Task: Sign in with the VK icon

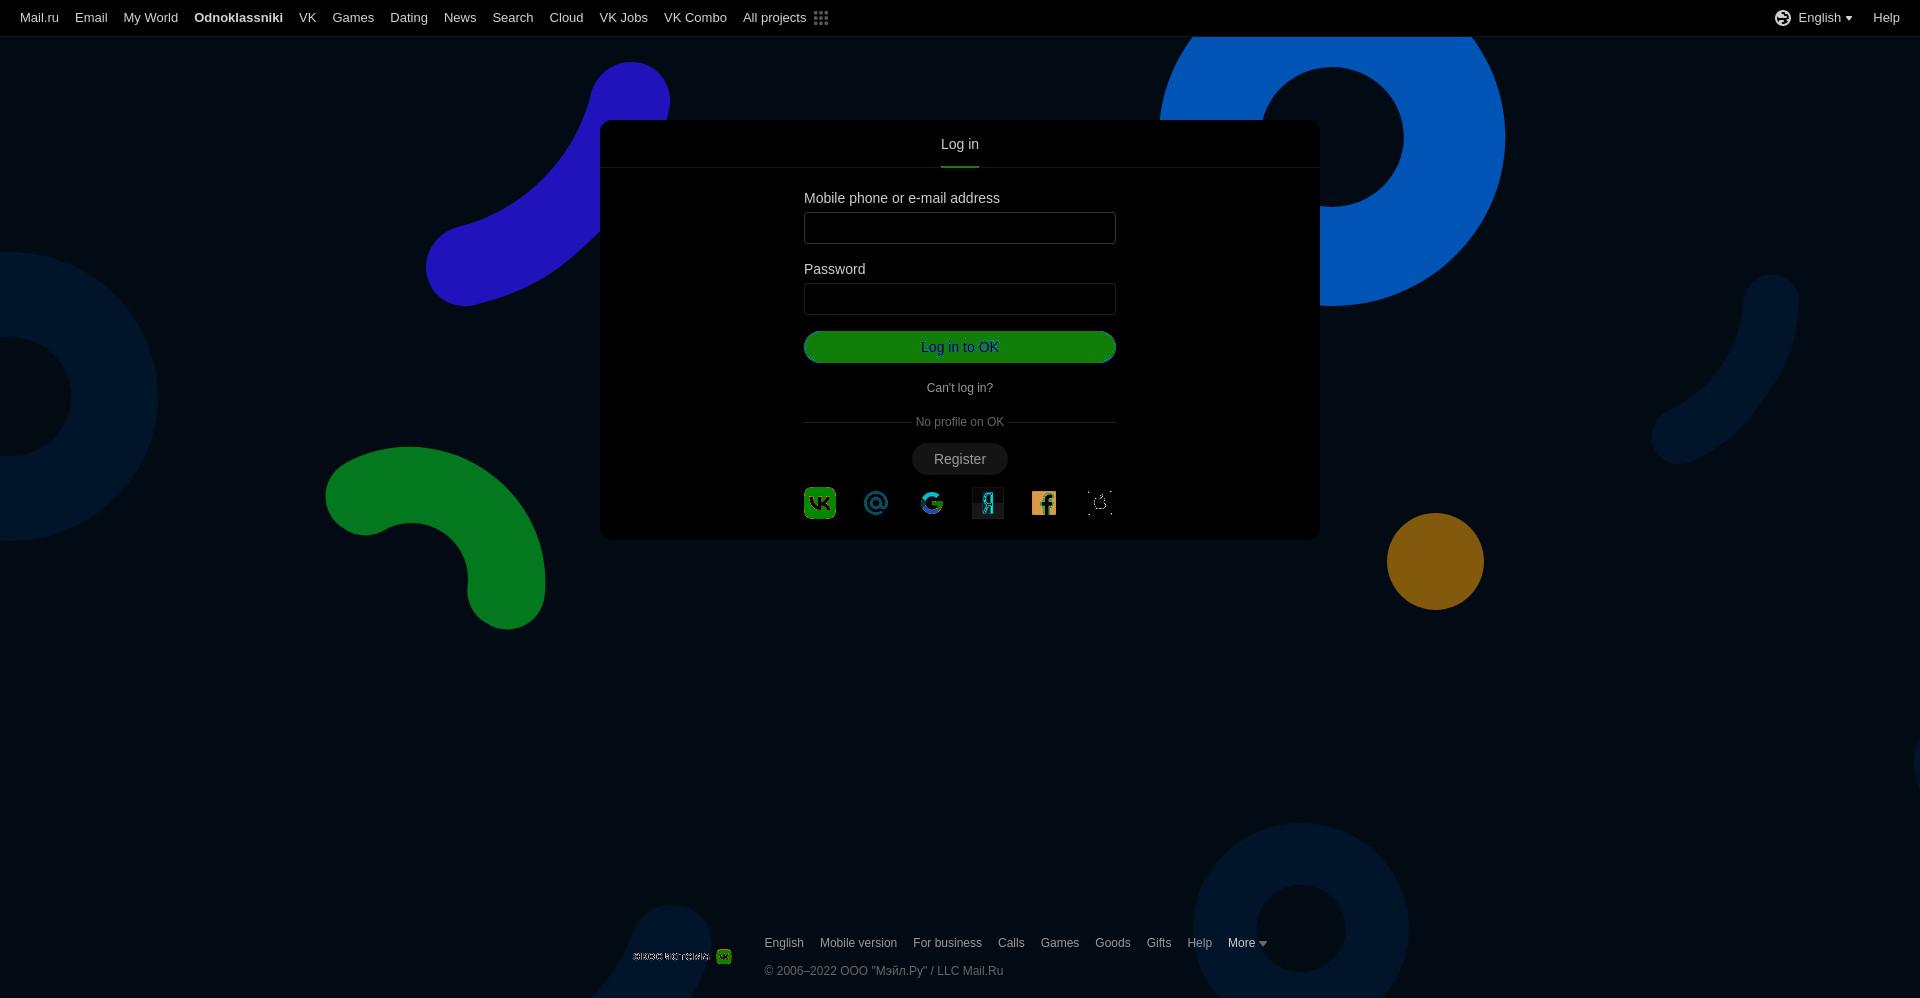Action: coord(820,503)
